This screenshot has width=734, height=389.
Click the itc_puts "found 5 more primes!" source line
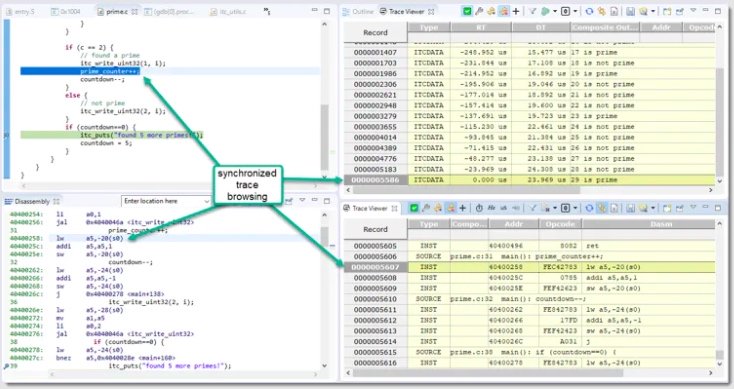141,135
